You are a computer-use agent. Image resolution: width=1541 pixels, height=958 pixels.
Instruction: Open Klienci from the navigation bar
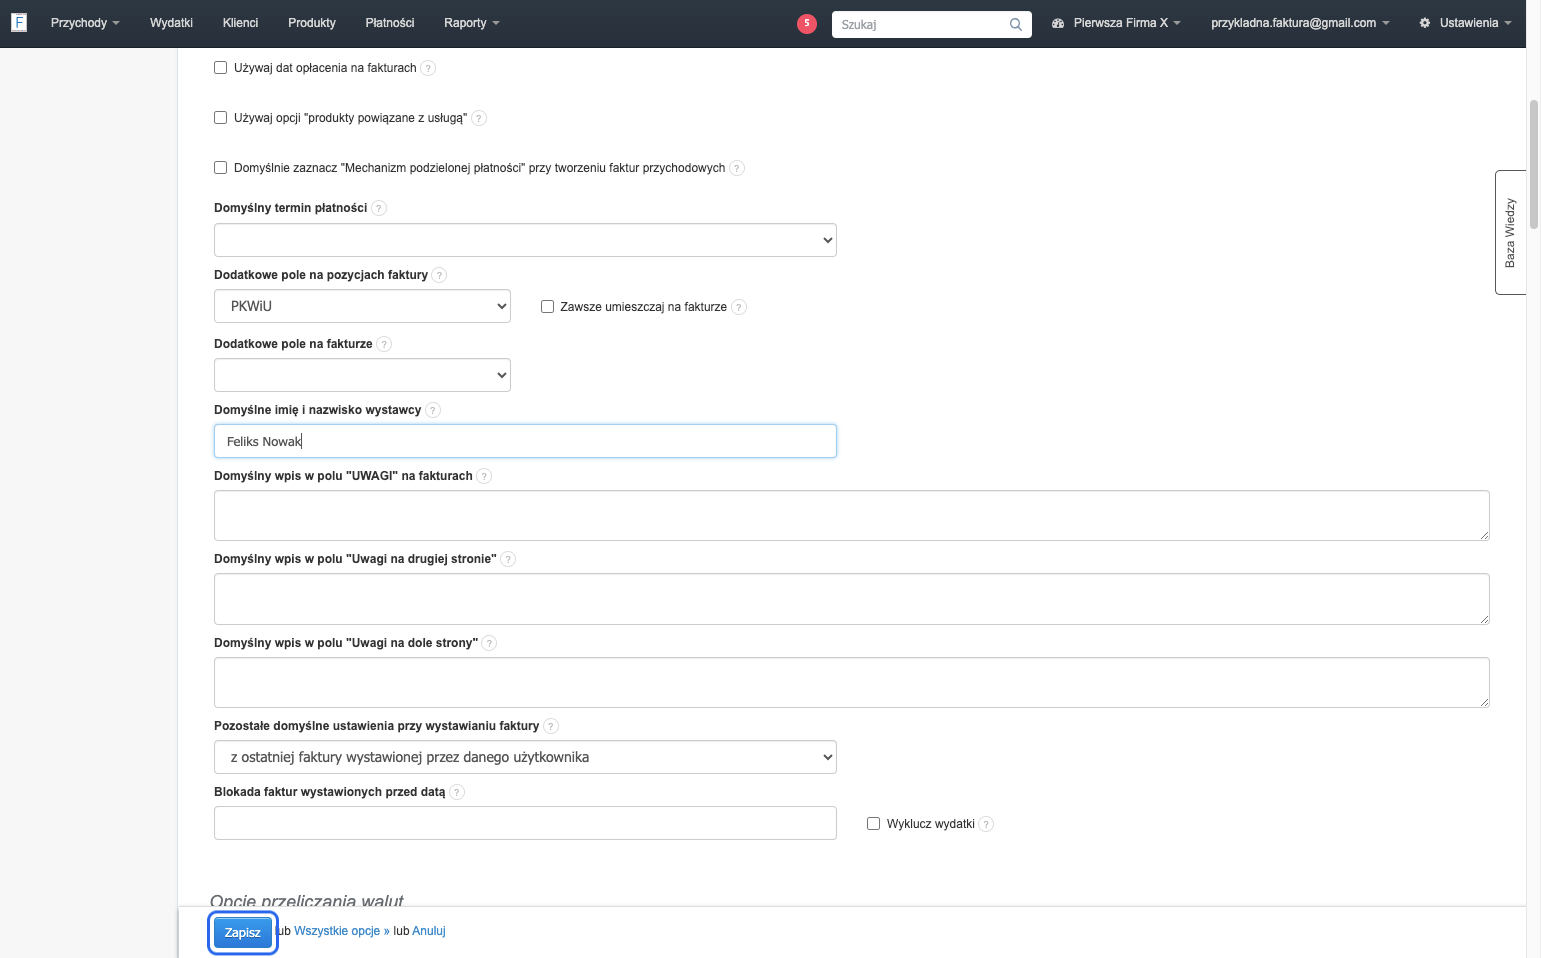[x=240, y=23]
